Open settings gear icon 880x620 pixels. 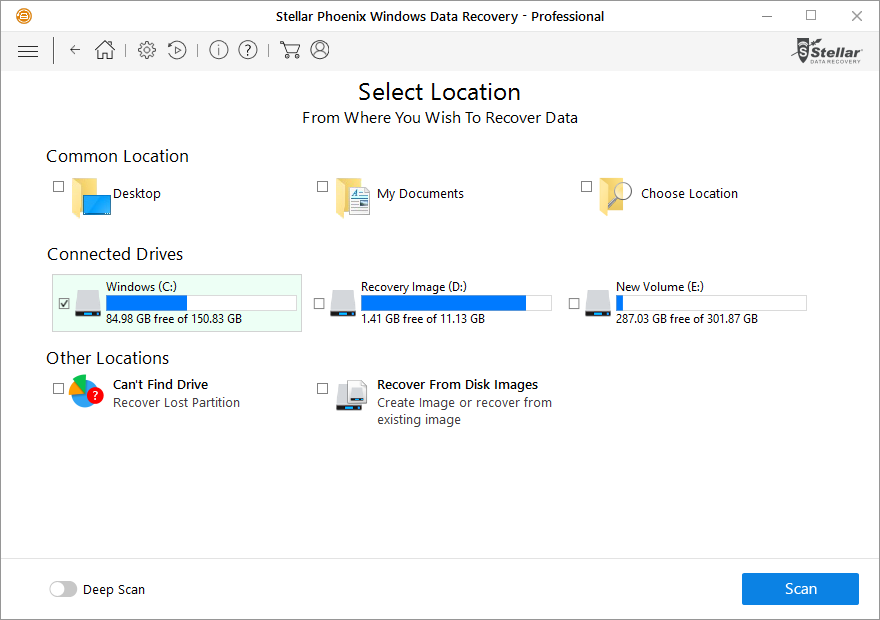point(147,50)
